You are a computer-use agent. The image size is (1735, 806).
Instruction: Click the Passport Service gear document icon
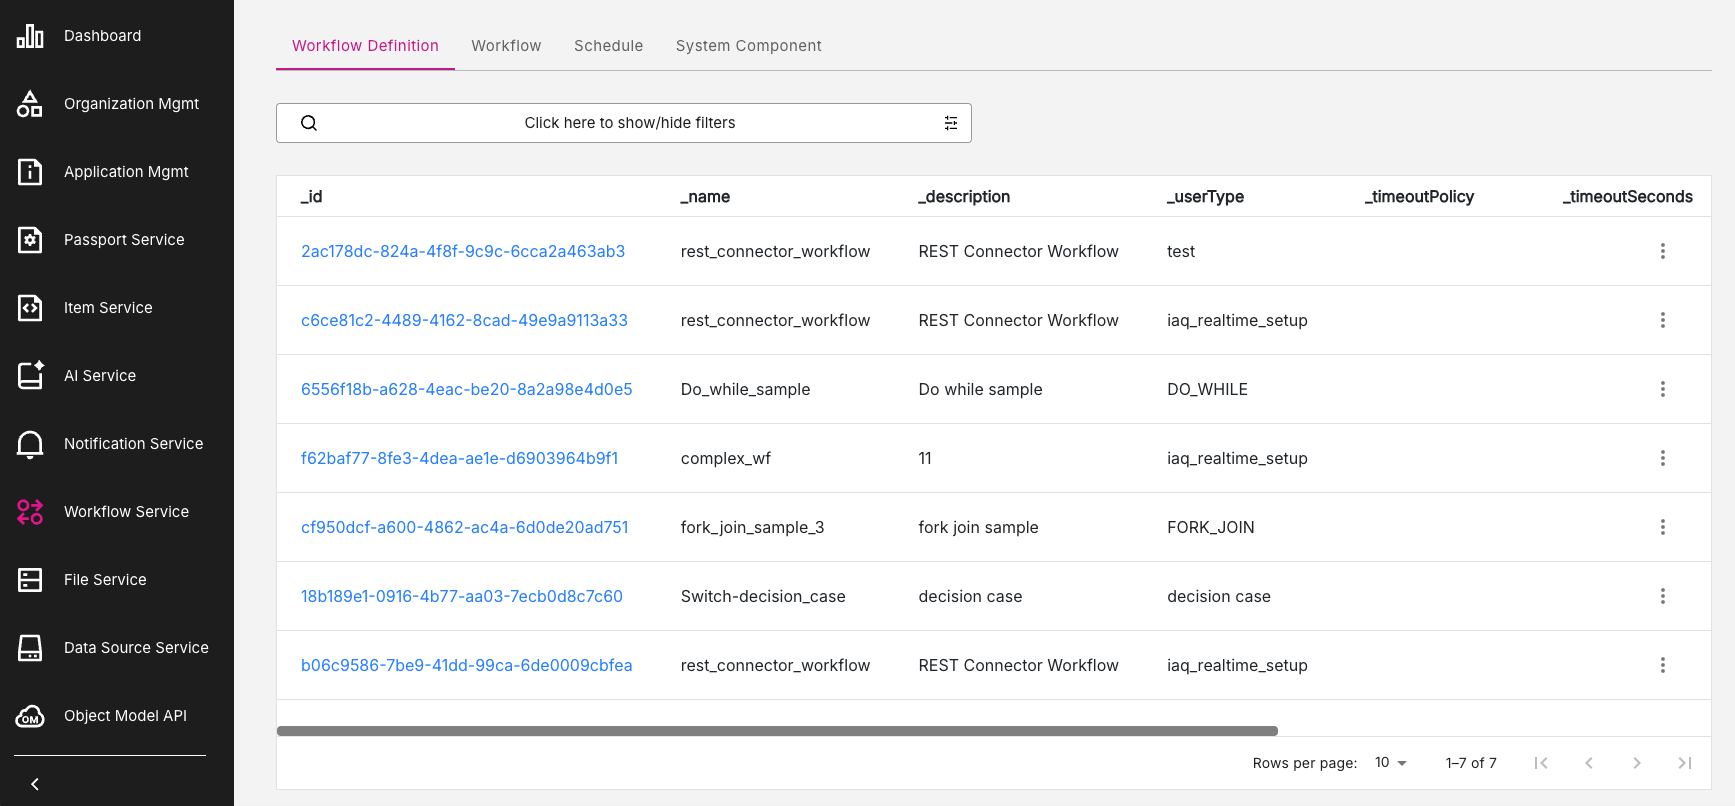(30, 240)
